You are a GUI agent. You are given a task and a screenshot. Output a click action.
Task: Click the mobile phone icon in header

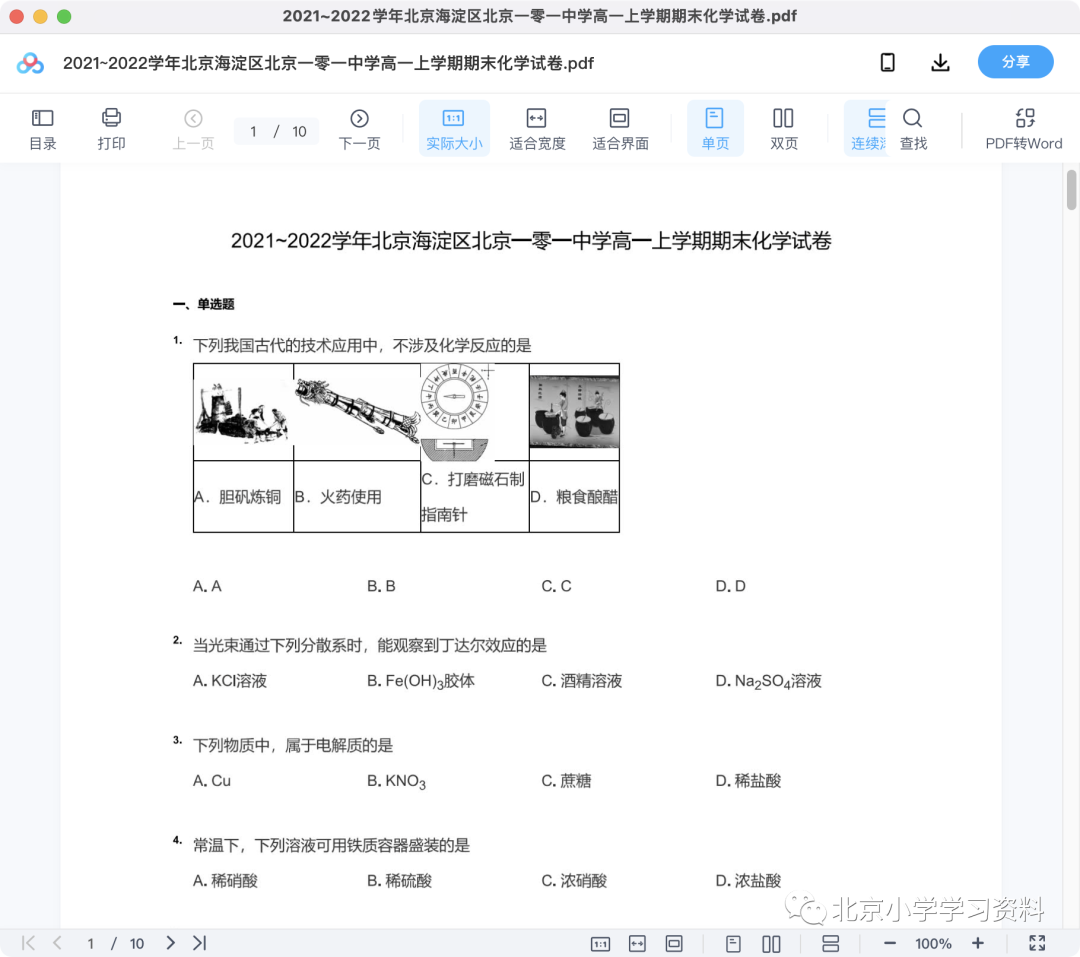(x=888, y=63)
